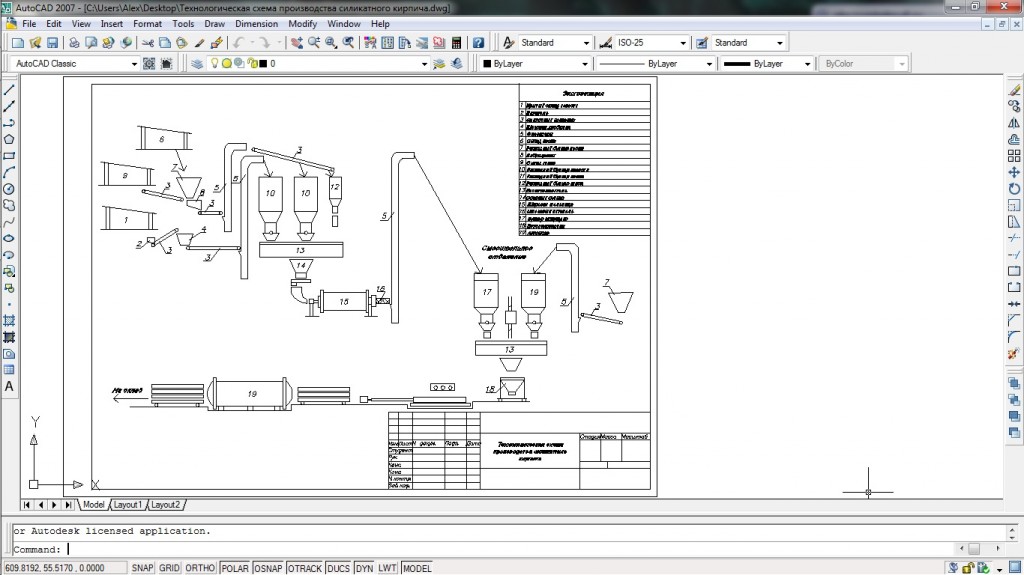Select the Trim modify tool
Screen dimensions: 1024x575
pos(1014,238)
